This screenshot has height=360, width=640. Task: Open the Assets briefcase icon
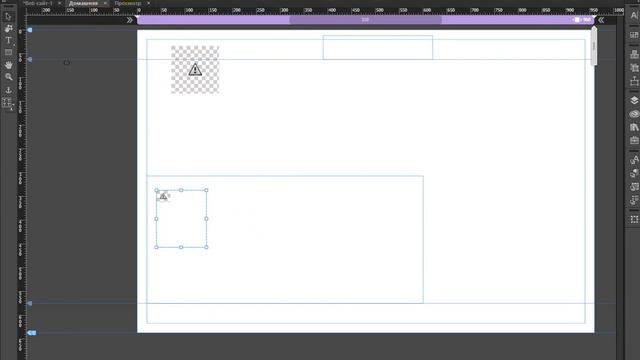pyautogui.click(x=634, y=140)
